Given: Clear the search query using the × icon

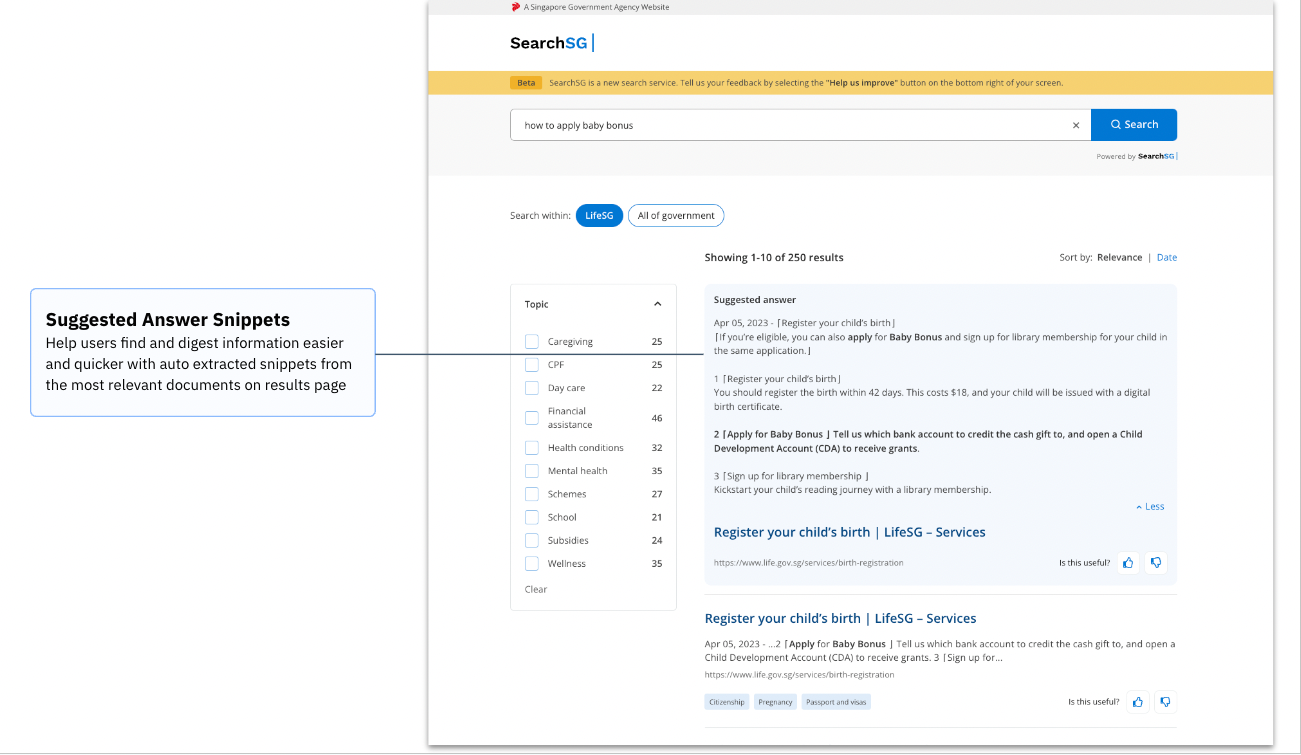Looking at the screenshot, I should tap(1075, 124).
